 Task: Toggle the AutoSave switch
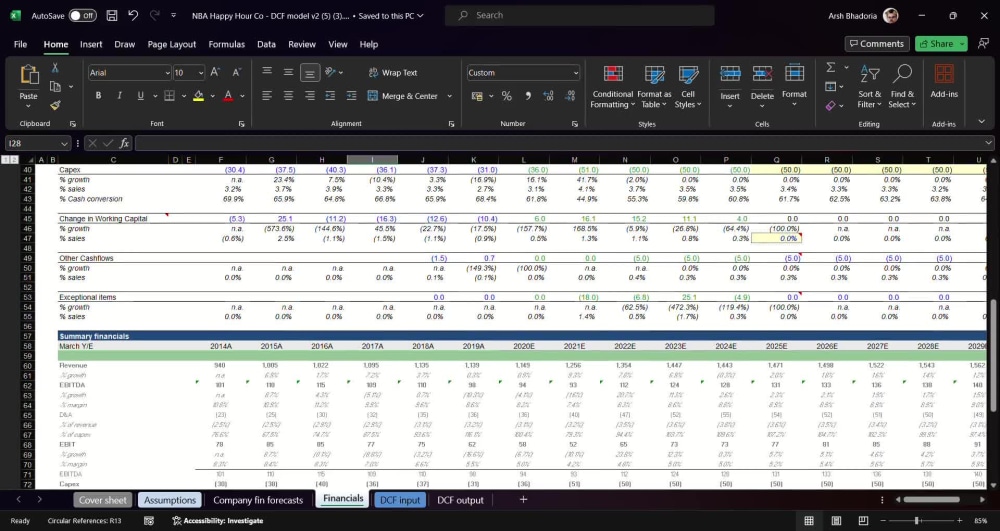(82, 15)
